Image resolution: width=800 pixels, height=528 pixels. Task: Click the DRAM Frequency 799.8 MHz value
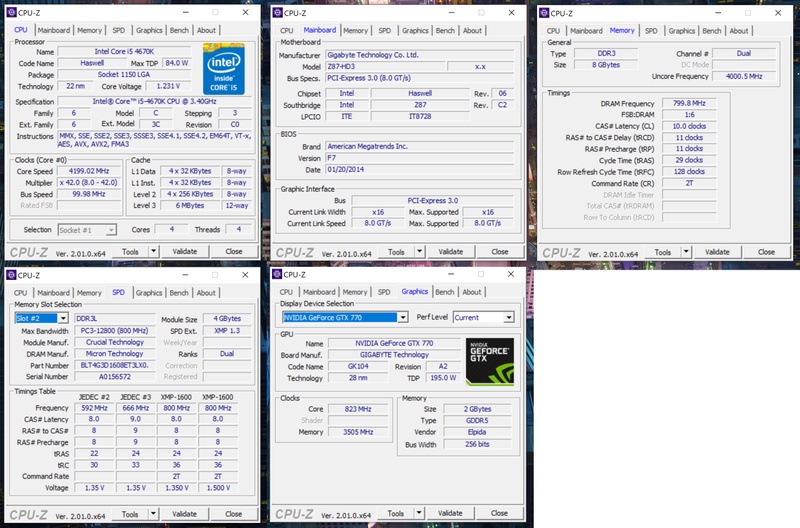click(x=689, y=103)
